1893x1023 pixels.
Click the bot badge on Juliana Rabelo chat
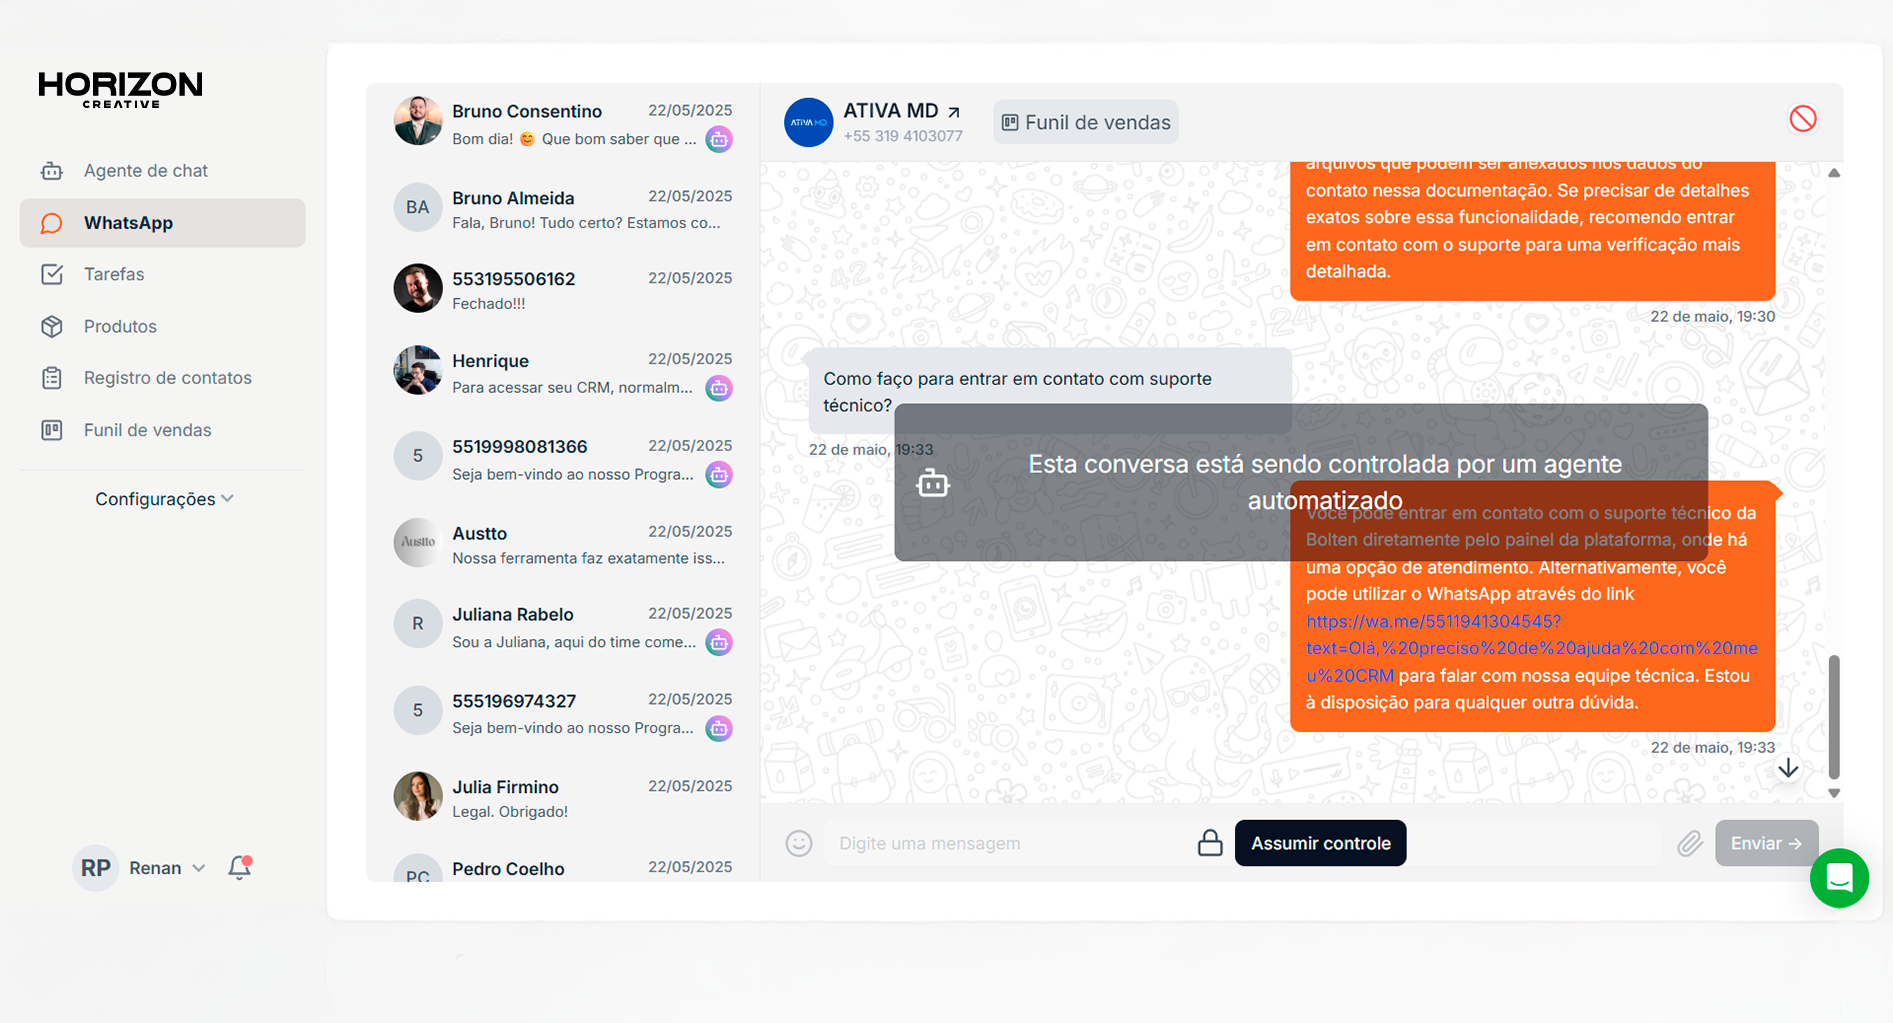(719, 642)
